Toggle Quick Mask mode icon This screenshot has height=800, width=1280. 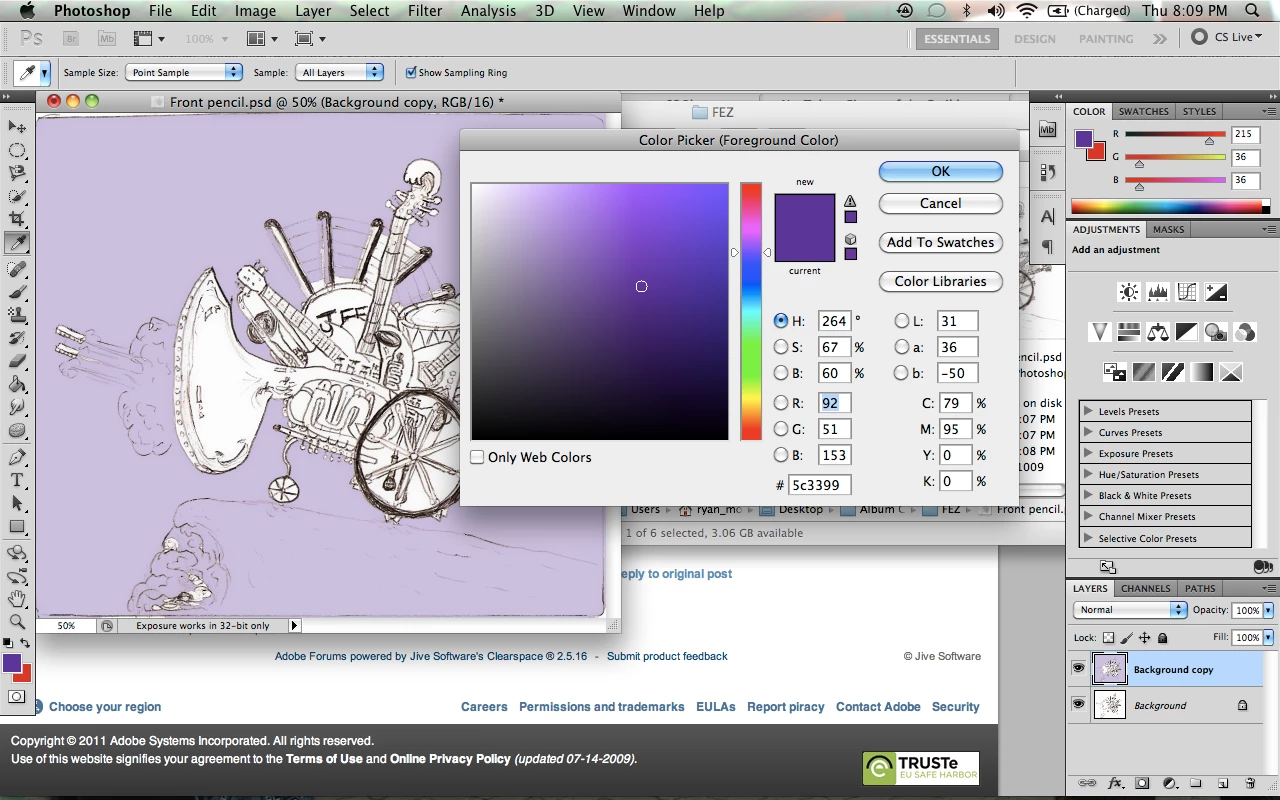(17, 696)
